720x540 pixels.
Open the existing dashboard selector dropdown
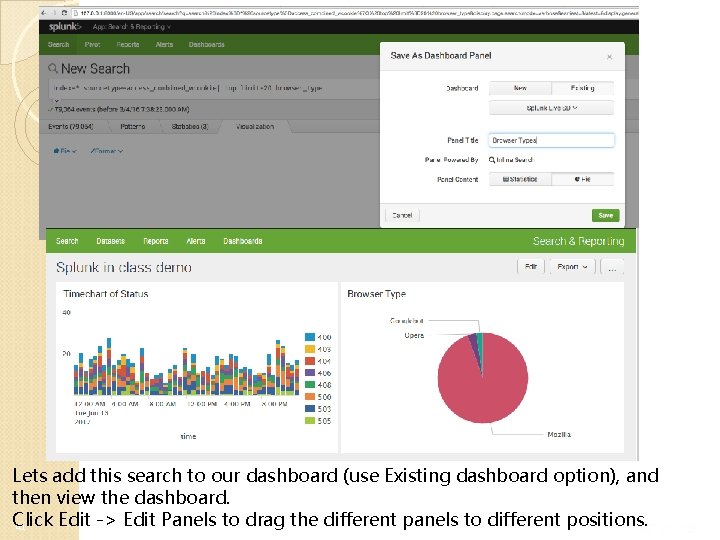pos(551,108)
